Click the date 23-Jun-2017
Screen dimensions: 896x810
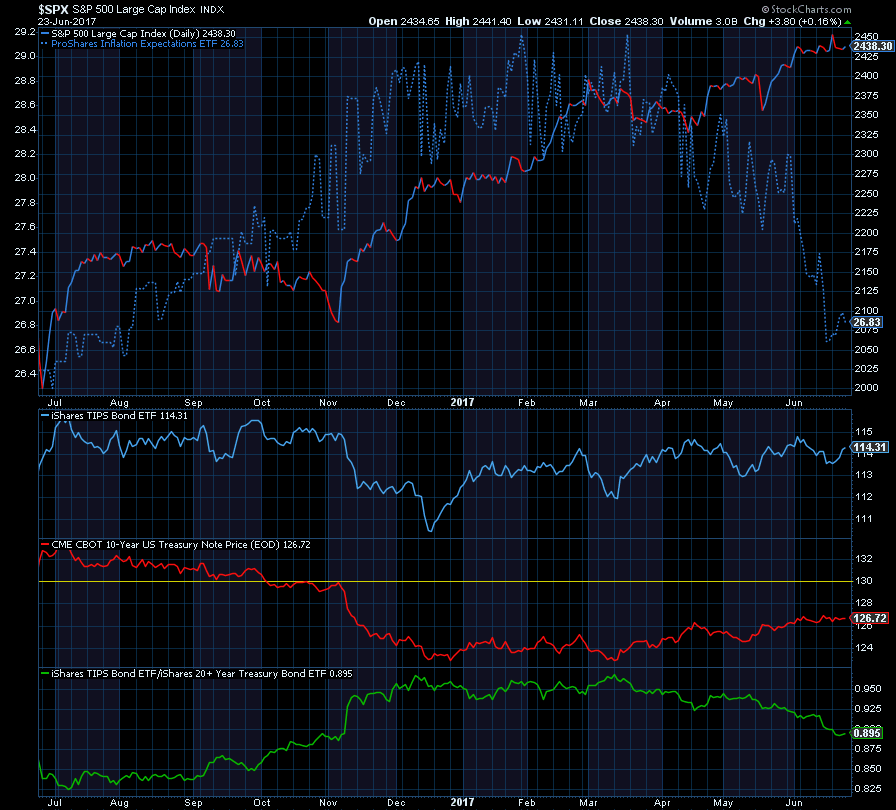coord(67,21)
